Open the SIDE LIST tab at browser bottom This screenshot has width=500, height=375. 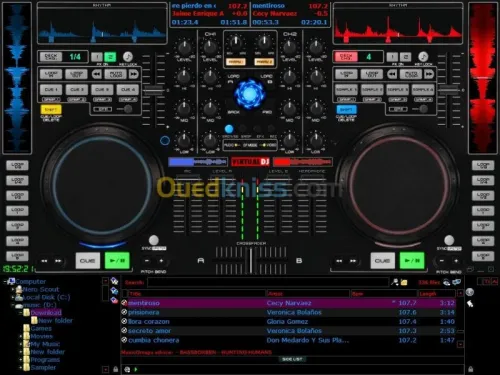pyautogui.click(x=292, y=359)
